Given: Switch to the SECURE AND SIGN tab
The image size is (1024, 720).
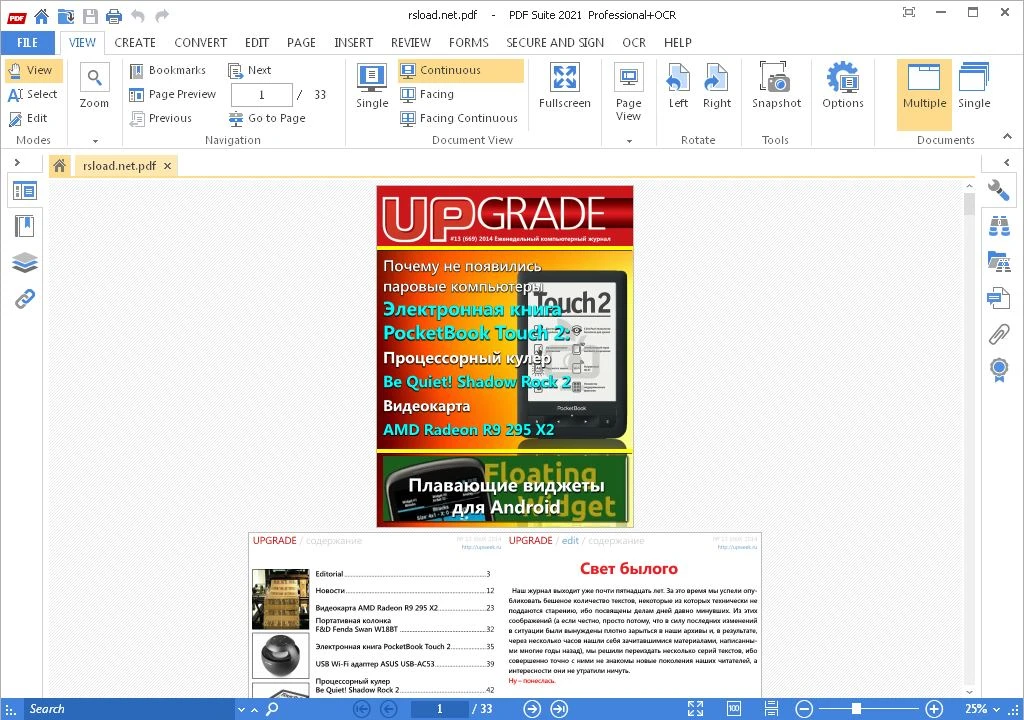Looking at the screenshot, I should [555, 43].
